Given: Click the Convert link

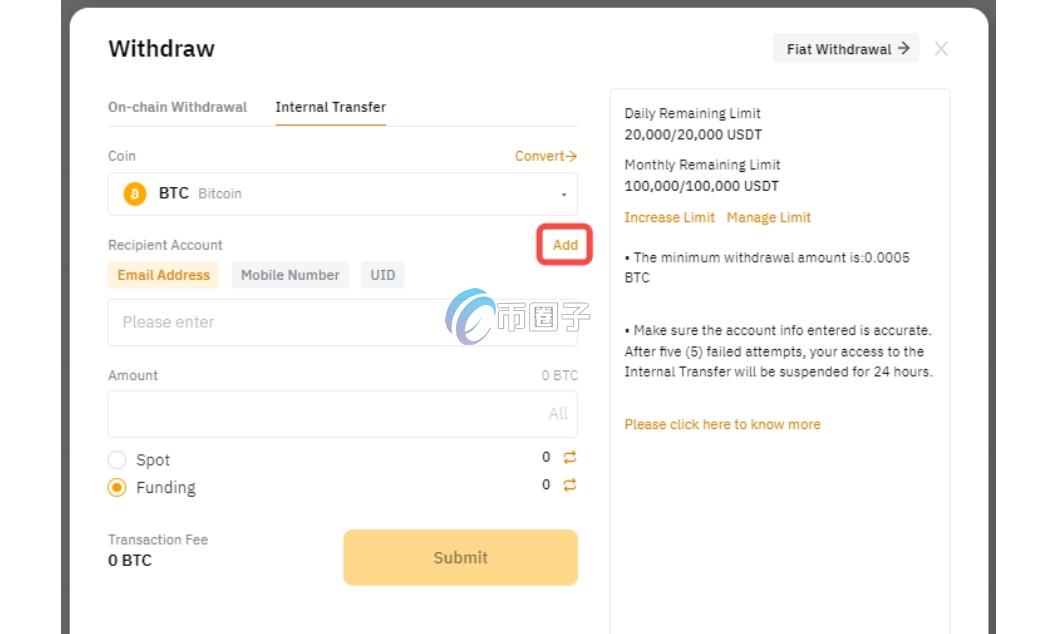Looking at the screenshot, I should (545, 156).
